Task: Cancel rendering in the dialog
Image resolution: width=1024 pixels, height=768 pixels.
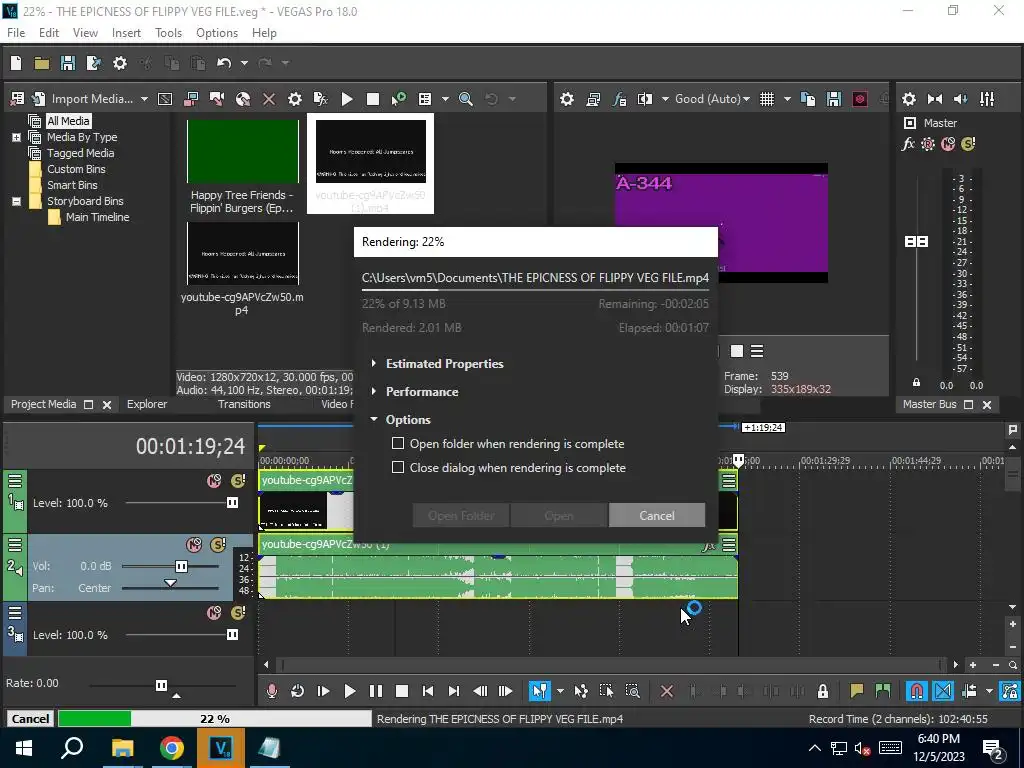Action: (657, 515)
